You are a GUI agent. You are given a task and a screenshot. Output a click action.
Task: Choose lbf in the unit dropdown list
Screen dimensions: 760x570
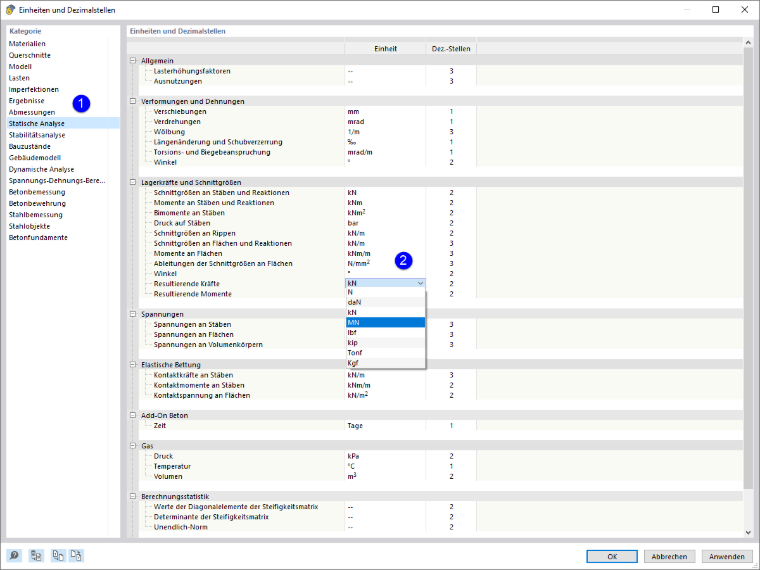(x=386, y=332)
